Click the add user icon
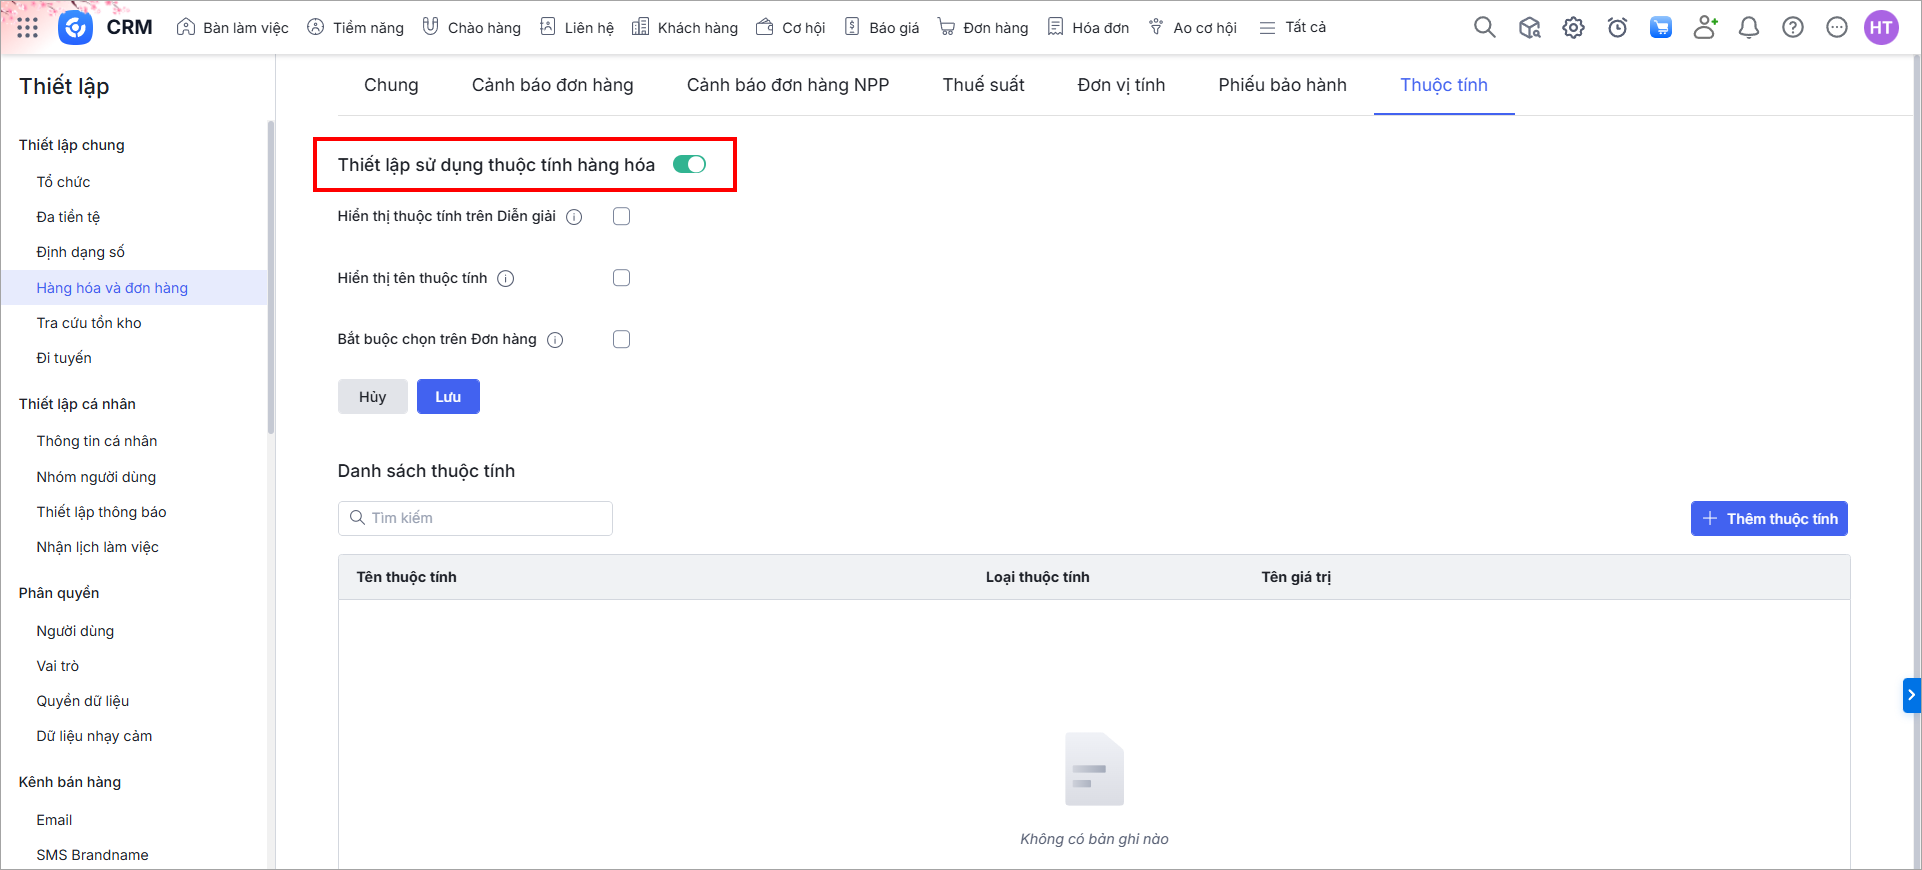Image resolution: width=1922 pixels, height=870 pixels. [x=1705, y=28]
